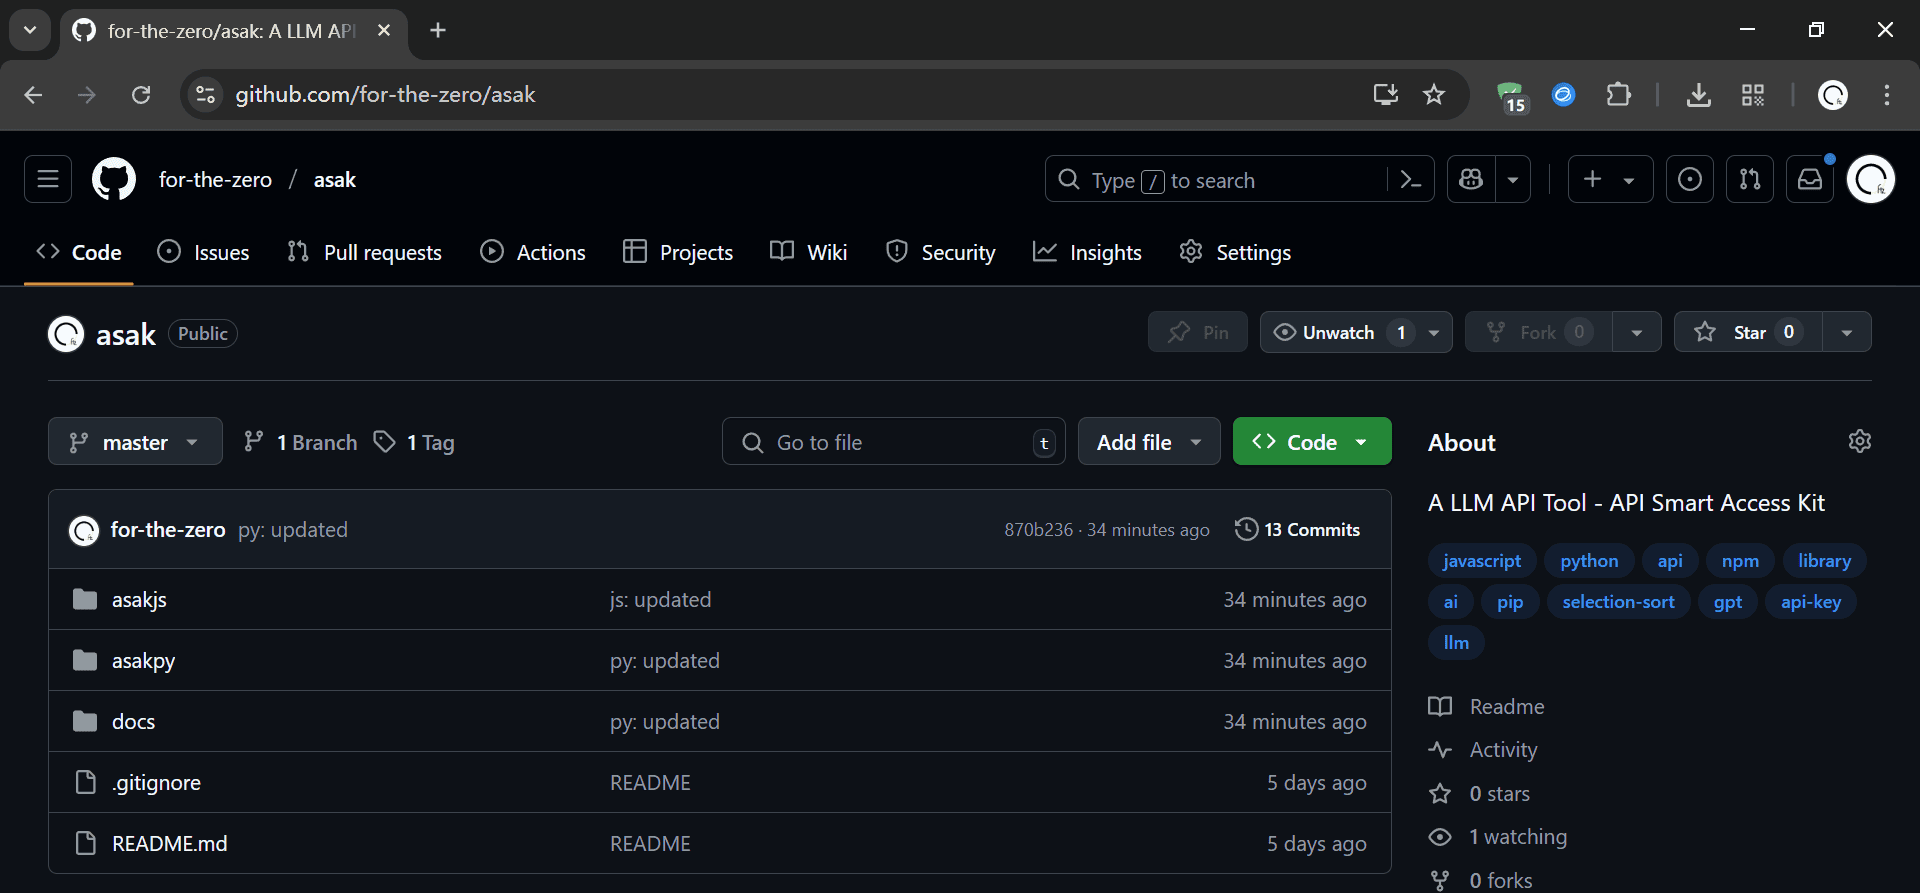Screen dimensions: 1920x893
Task: Open the 13 Commits history link
Action: click(x=1298, y=530)
